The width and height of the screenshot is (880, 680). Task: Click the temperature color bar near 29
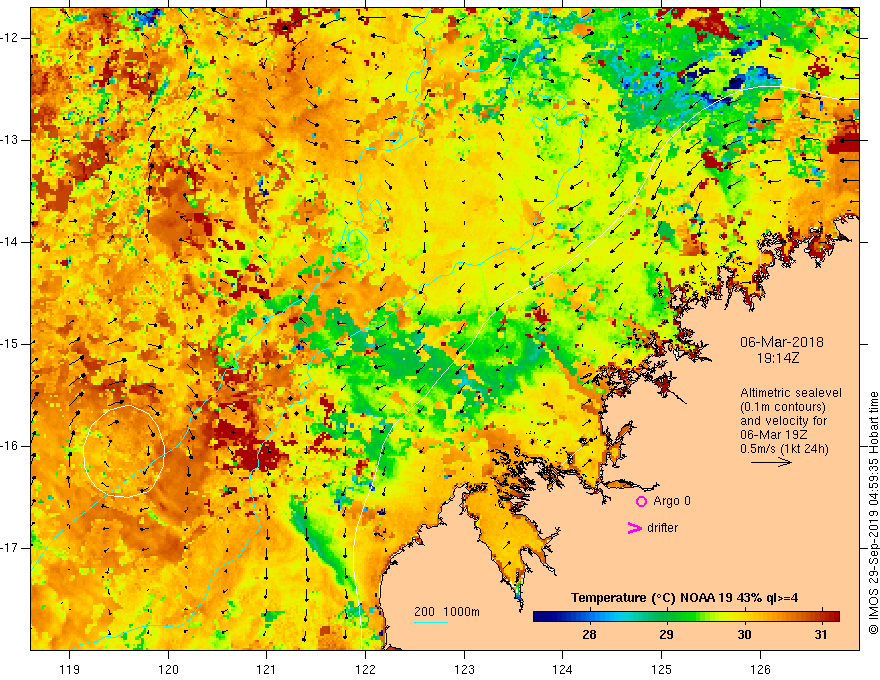coord(666,617)
